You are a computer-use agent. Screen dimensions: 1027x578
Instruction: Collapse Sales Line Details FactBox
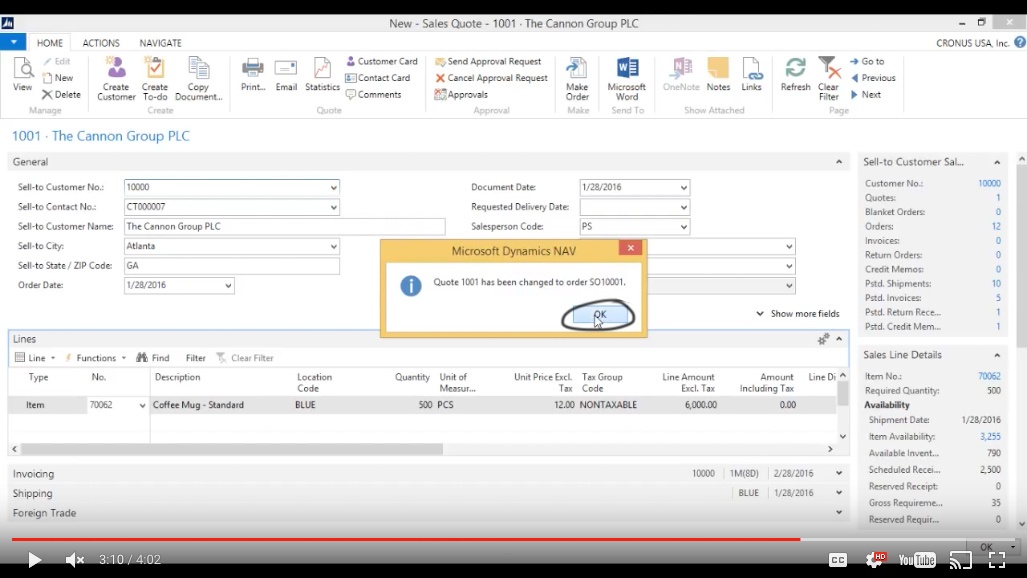[997, 355]
